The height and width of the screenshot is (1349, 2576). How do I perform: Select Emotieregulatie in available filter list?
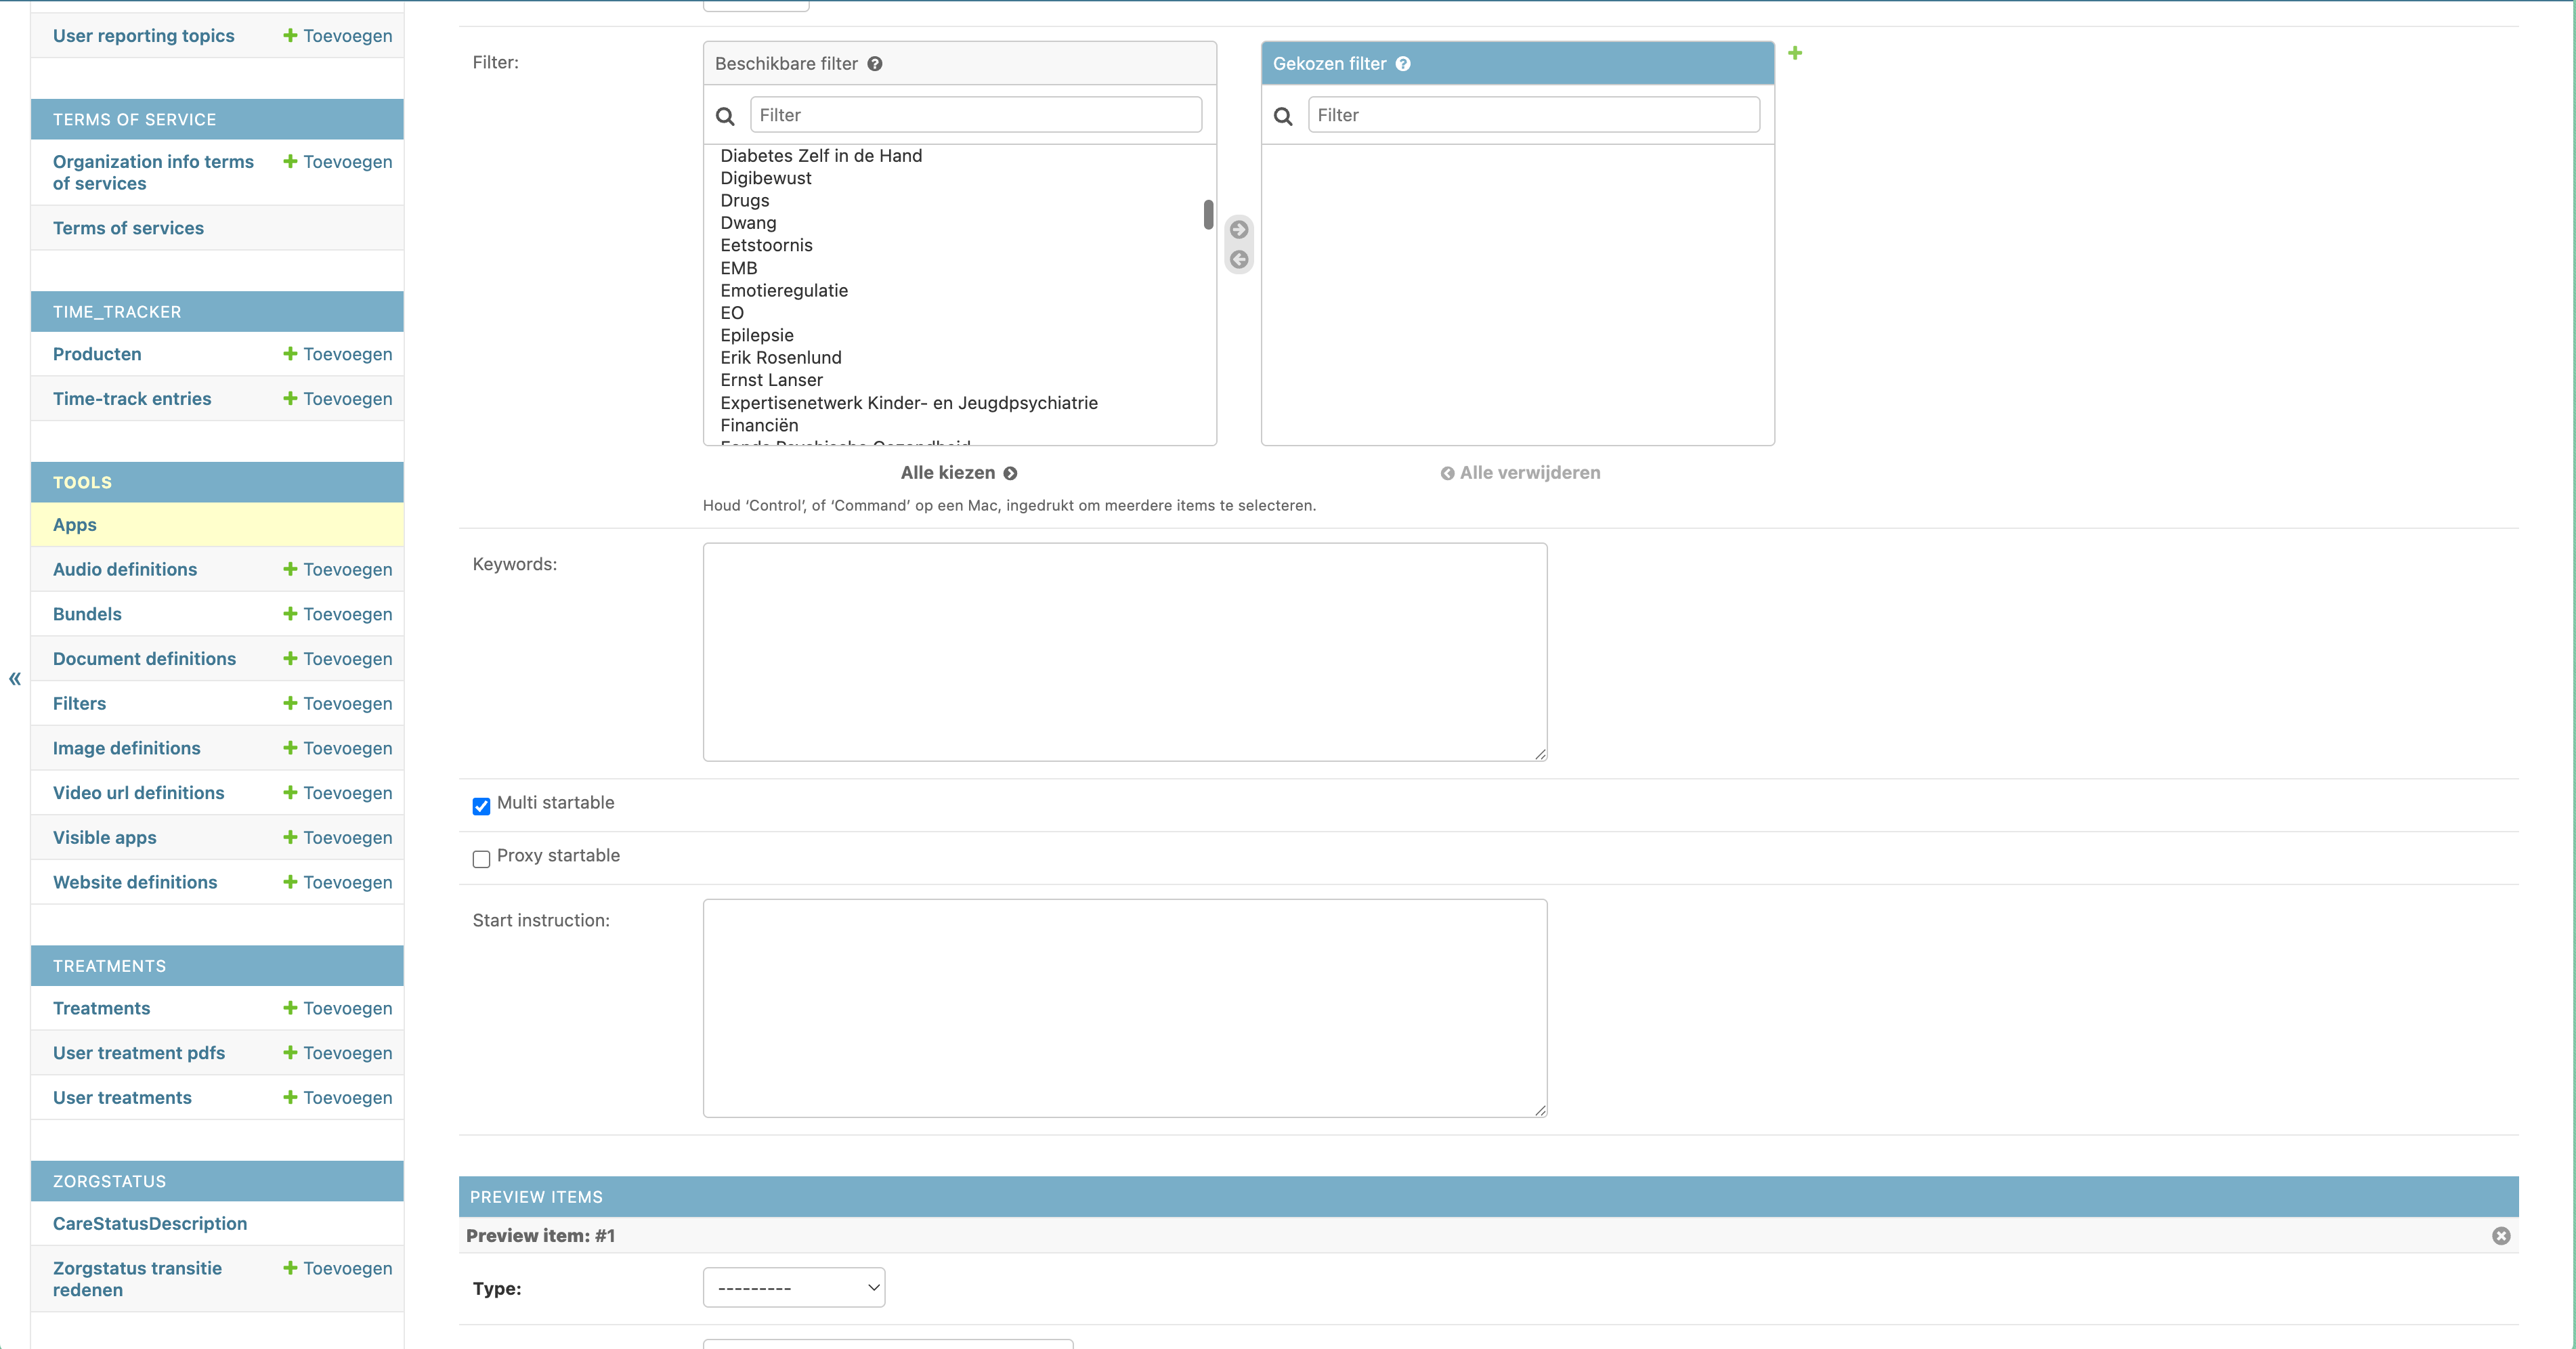click(784, 290)
